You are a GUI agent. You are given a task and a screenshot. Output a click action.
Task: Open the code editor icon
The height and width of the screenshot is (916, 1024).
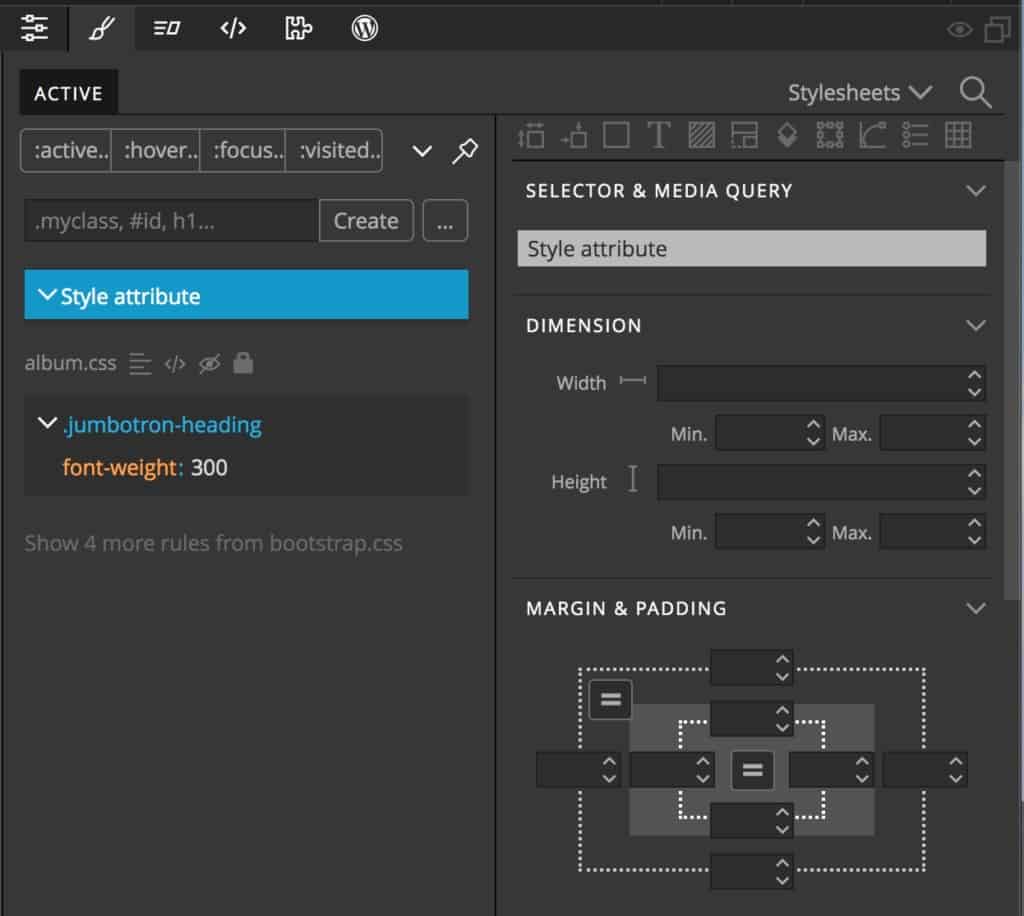coord(233,28)
